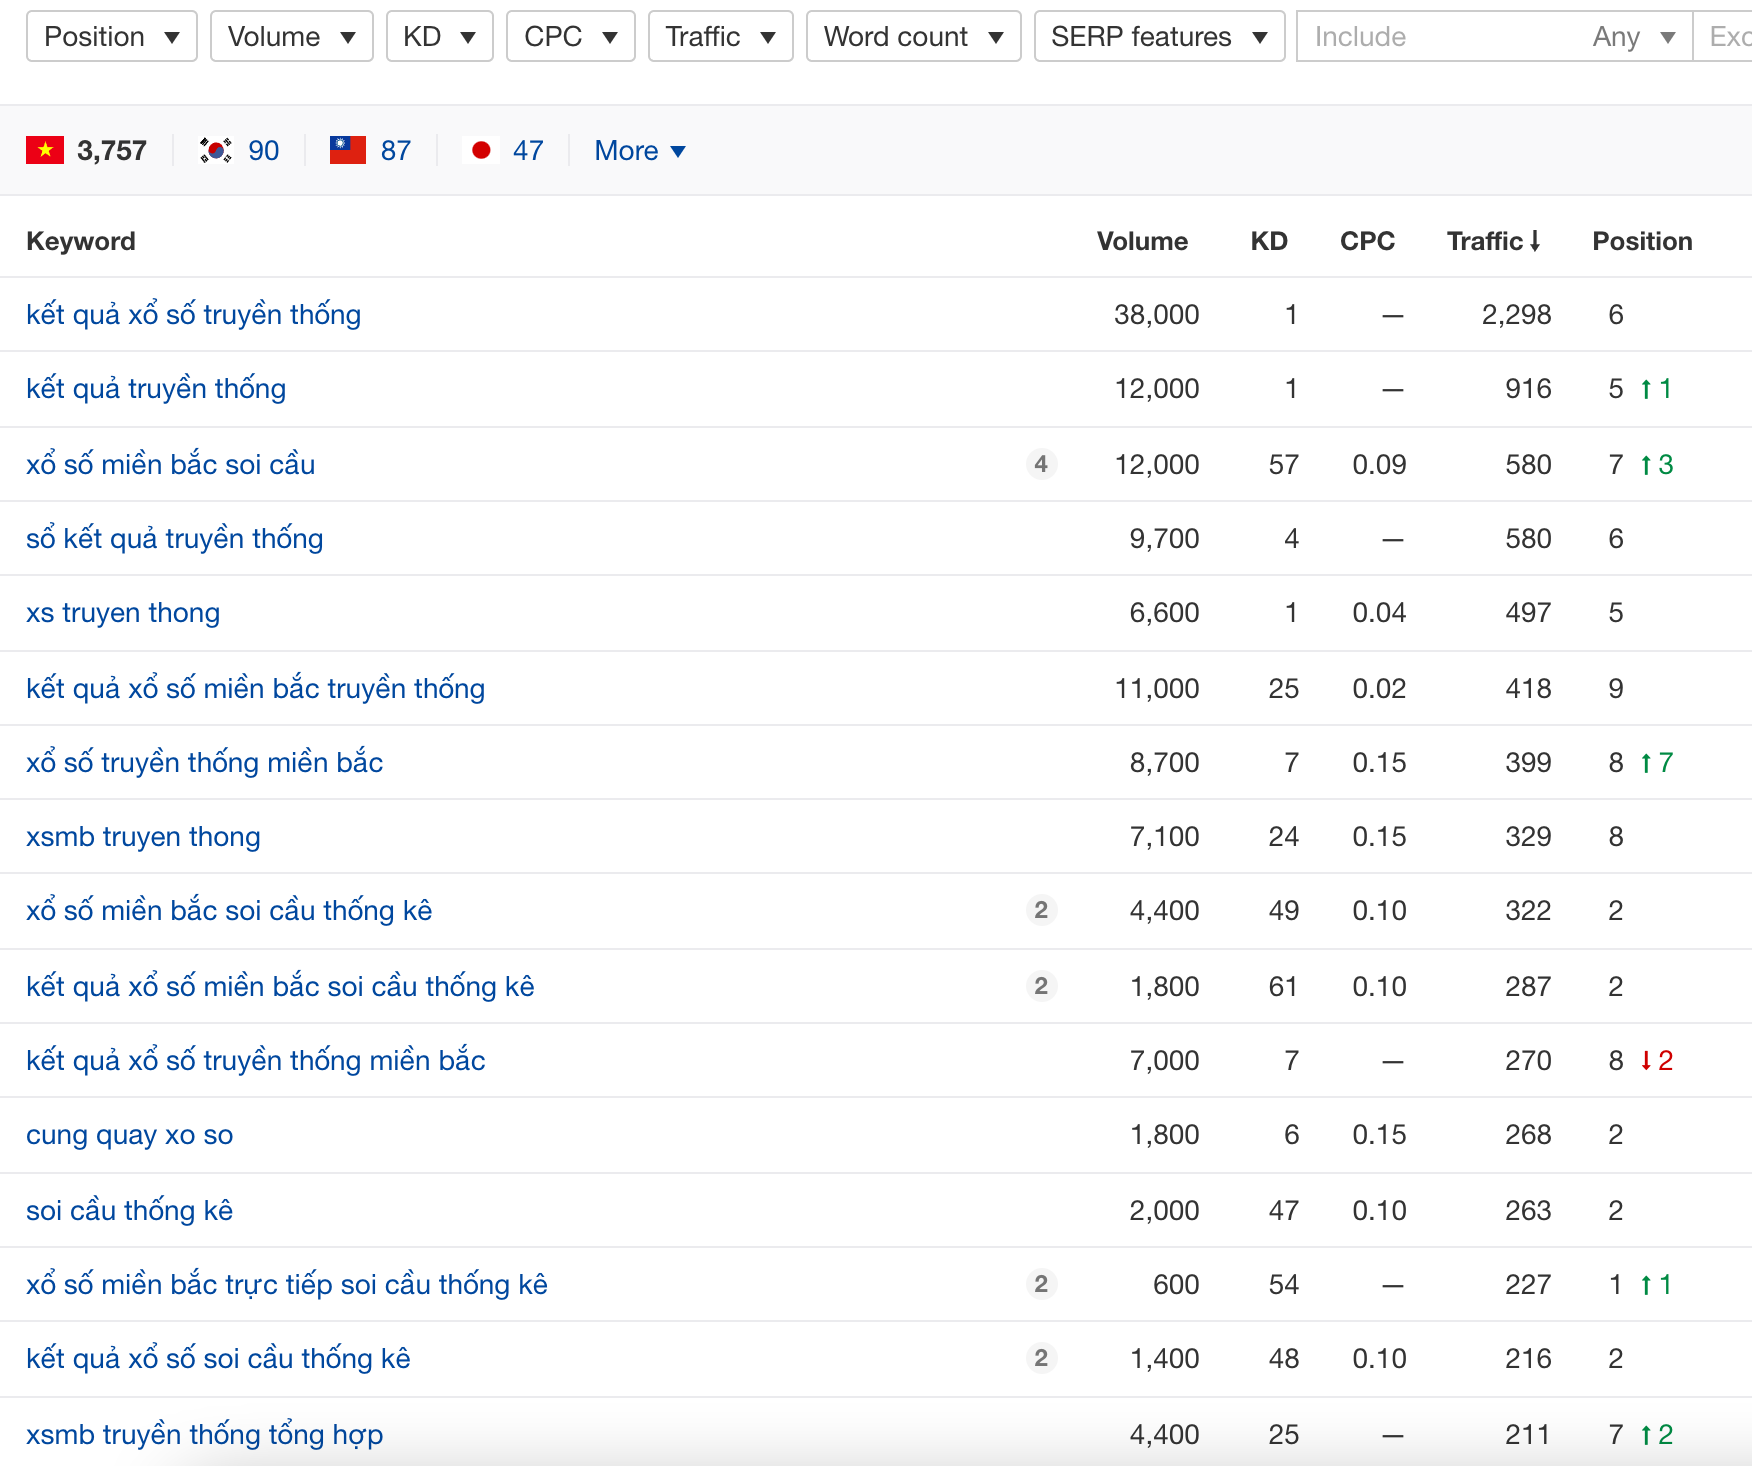
Task: Open keyword xổ số truyền thống miền bắc
Action: point(204,762)
